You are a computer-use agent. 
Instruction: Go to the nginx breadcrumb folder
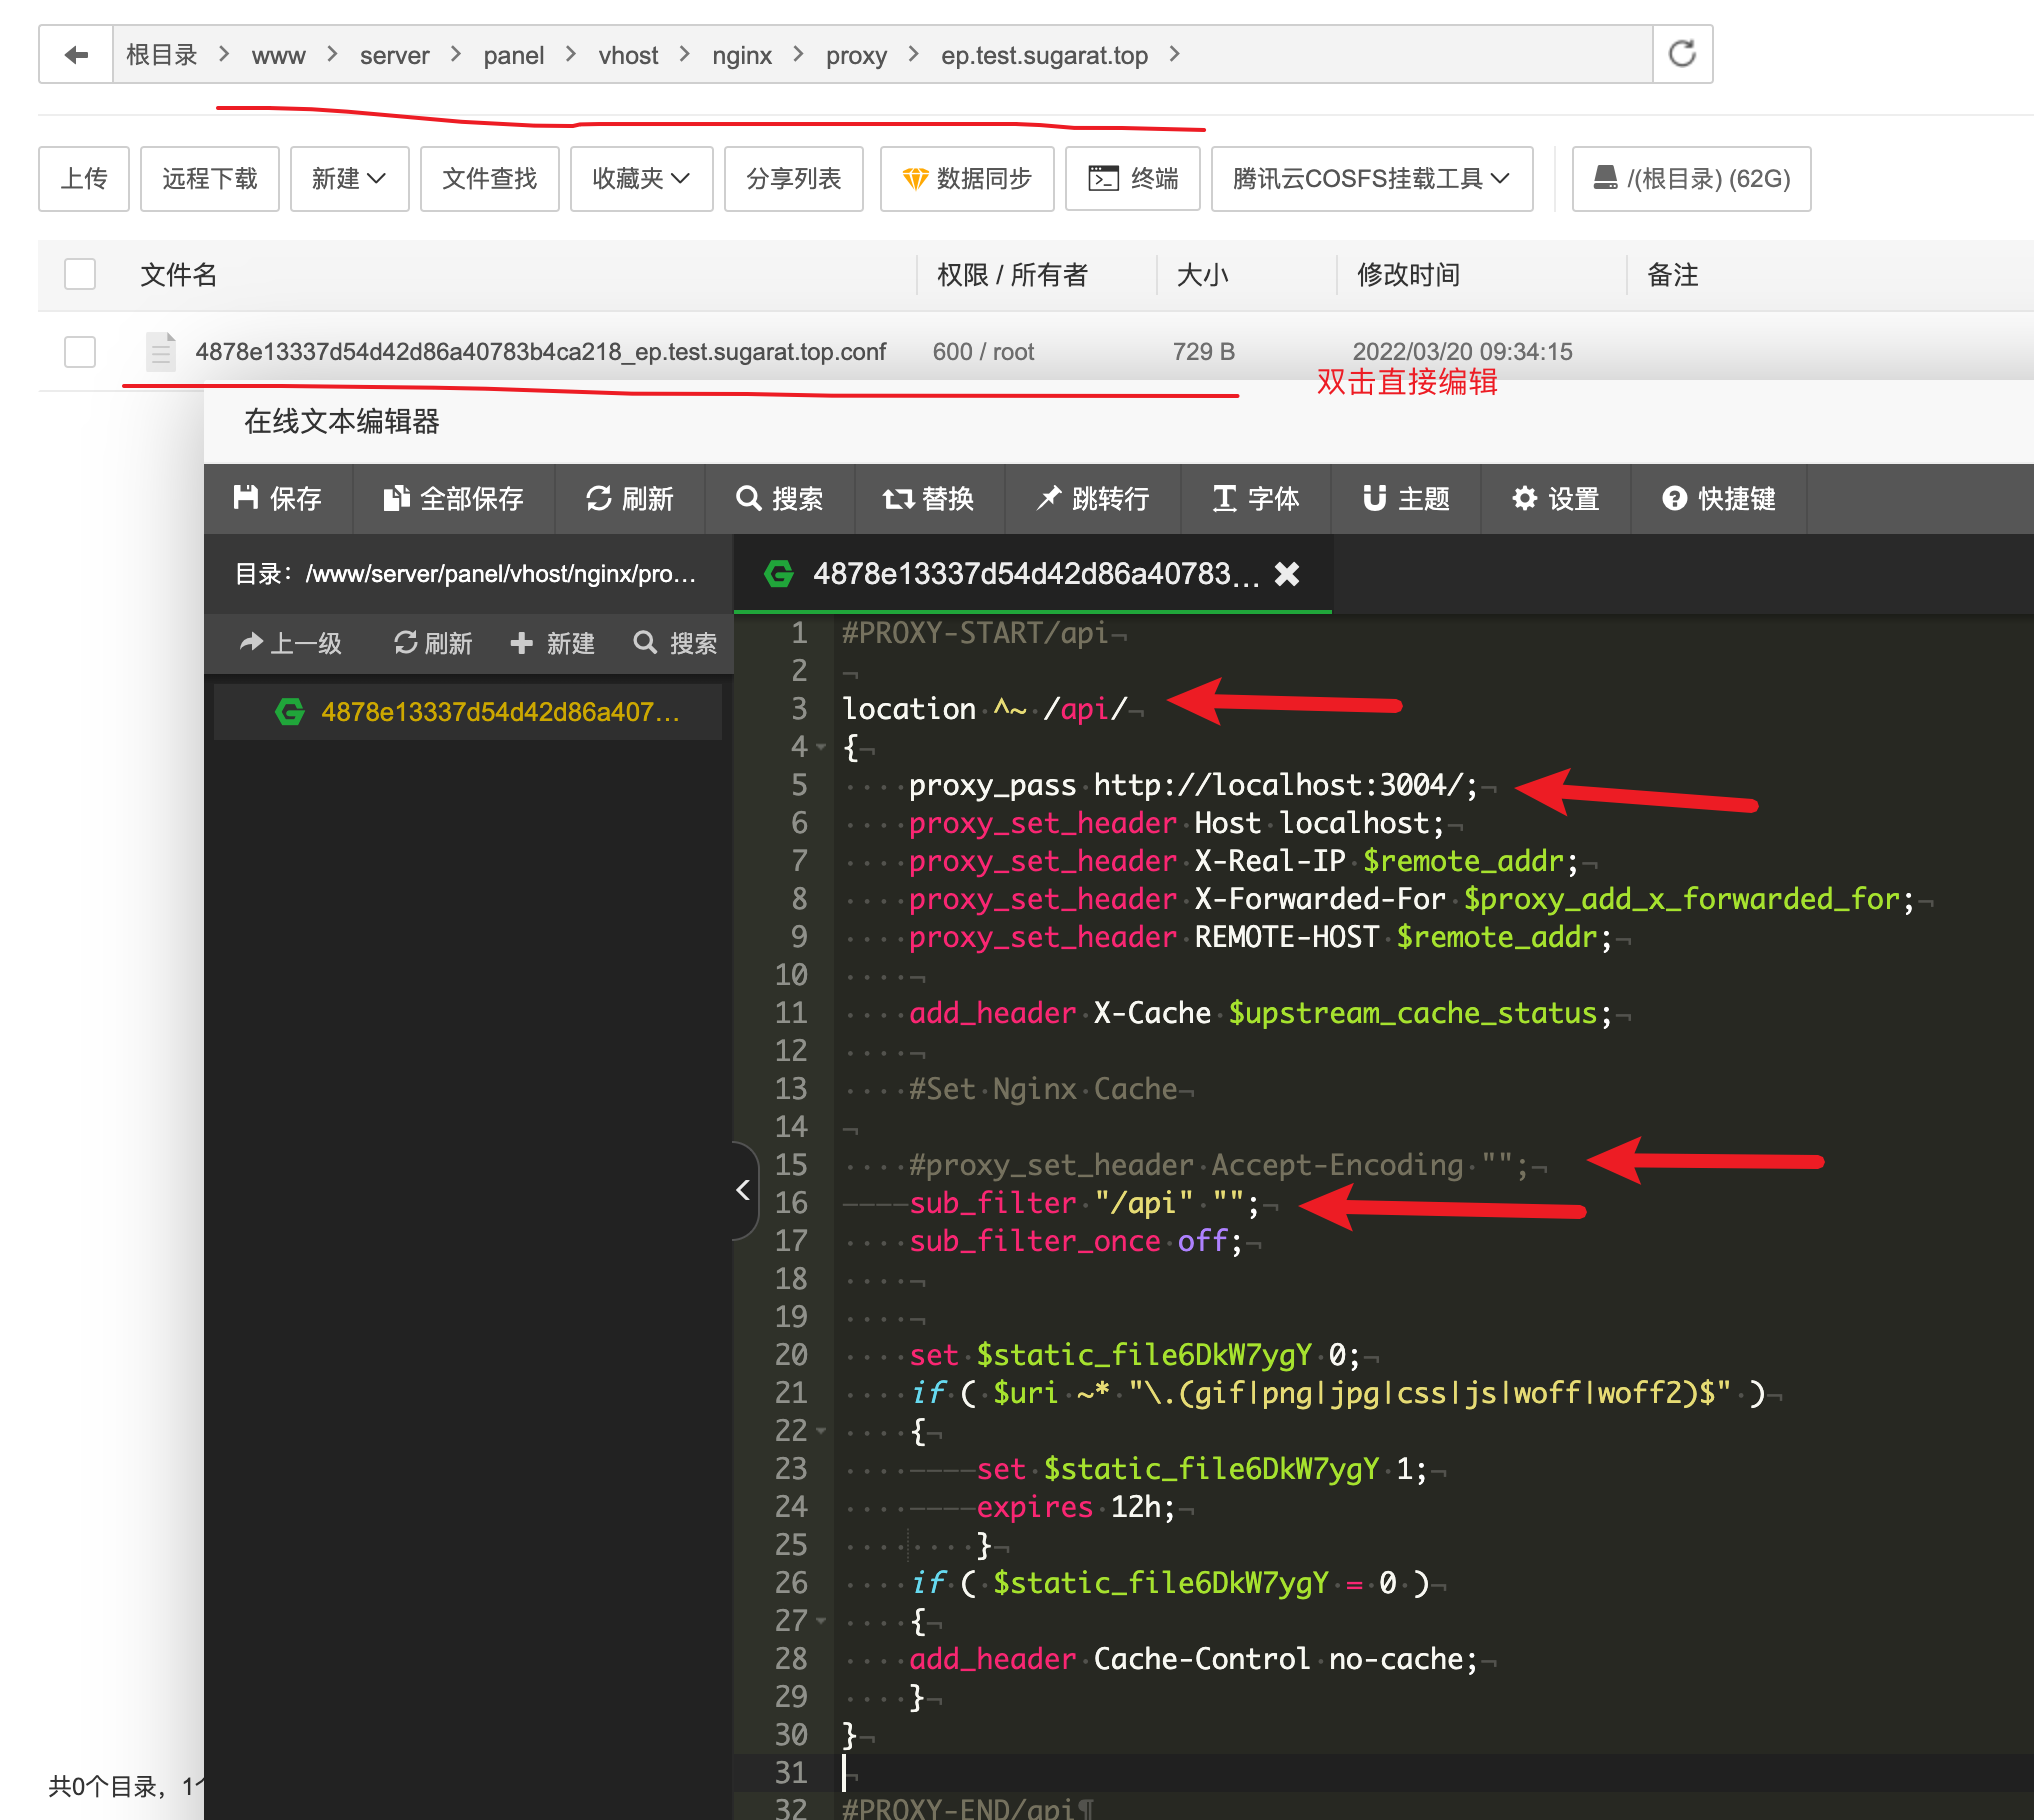pos(741,55)
